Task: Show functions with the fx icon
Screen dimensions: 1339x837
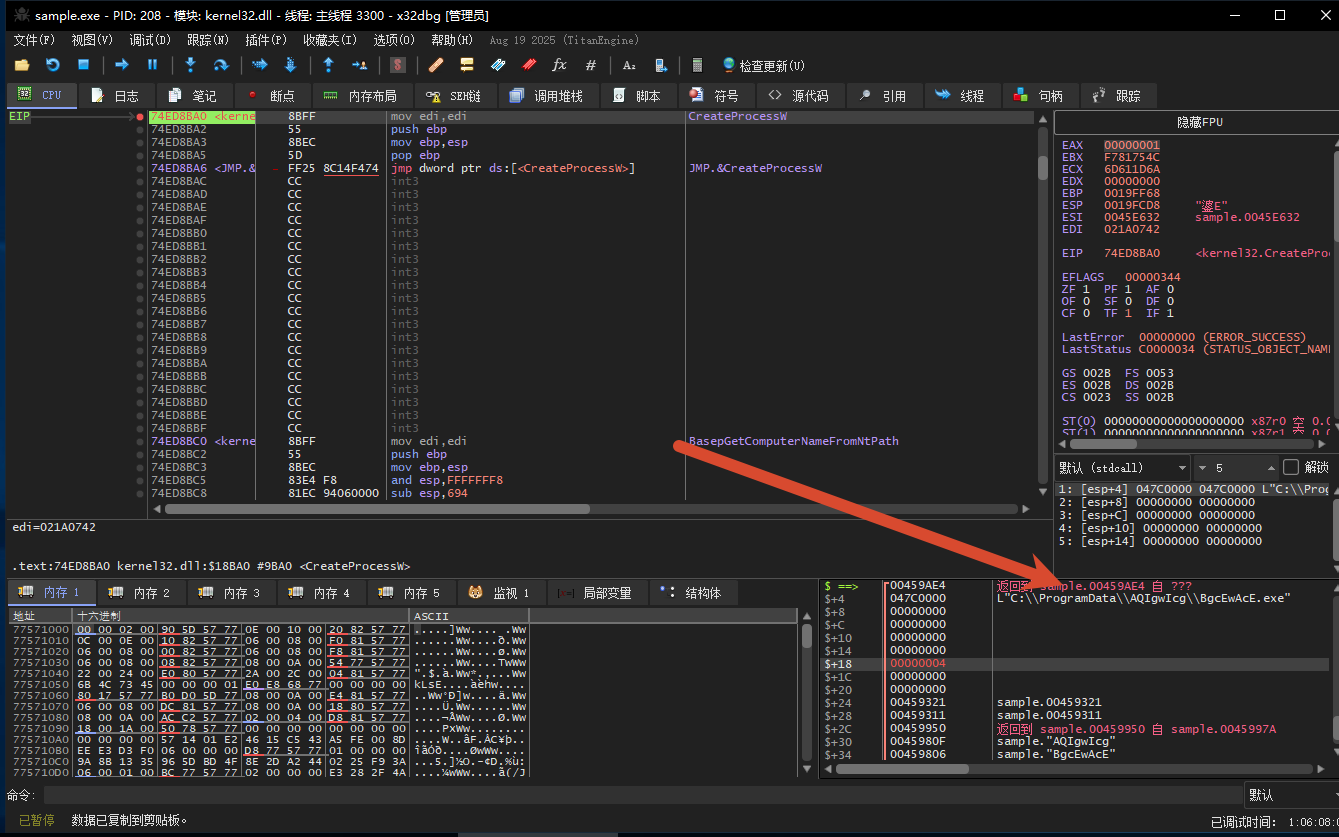Action: point(559,65)
